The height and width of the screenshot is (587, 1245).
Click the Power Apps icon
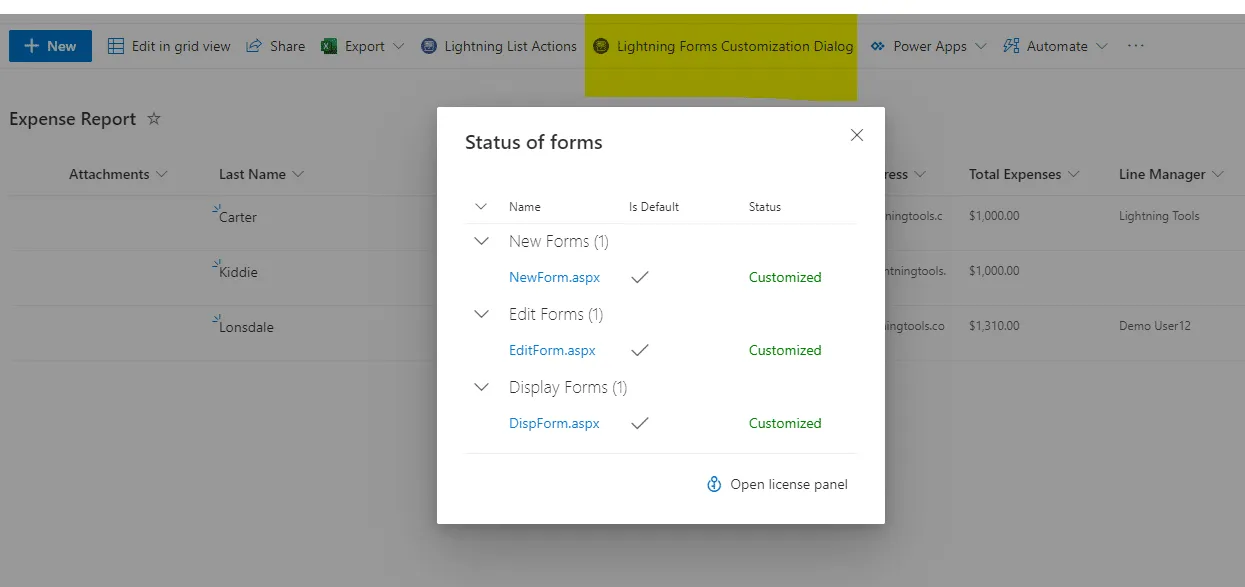(878, 45)
